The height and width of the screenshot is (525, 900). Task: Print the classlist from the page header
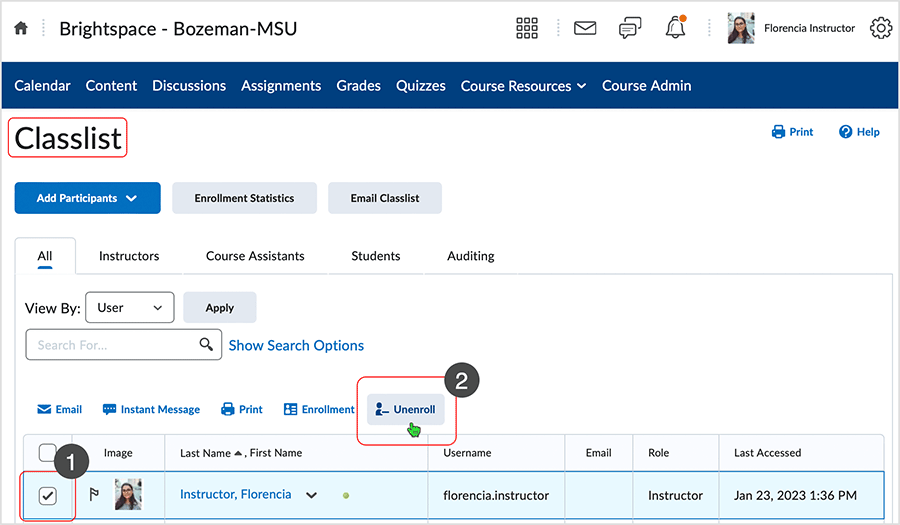pos(792,132)
